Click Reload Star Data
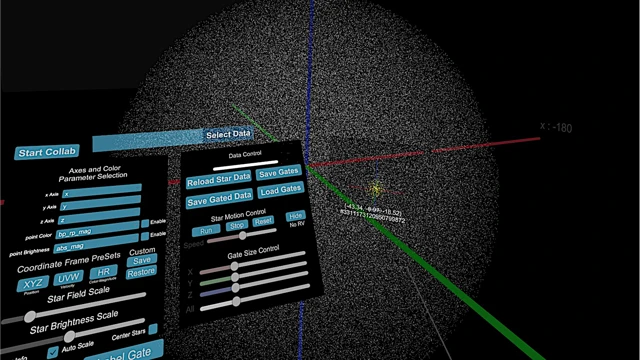Screen dimensions: 640x360 (x=219, y=179)
